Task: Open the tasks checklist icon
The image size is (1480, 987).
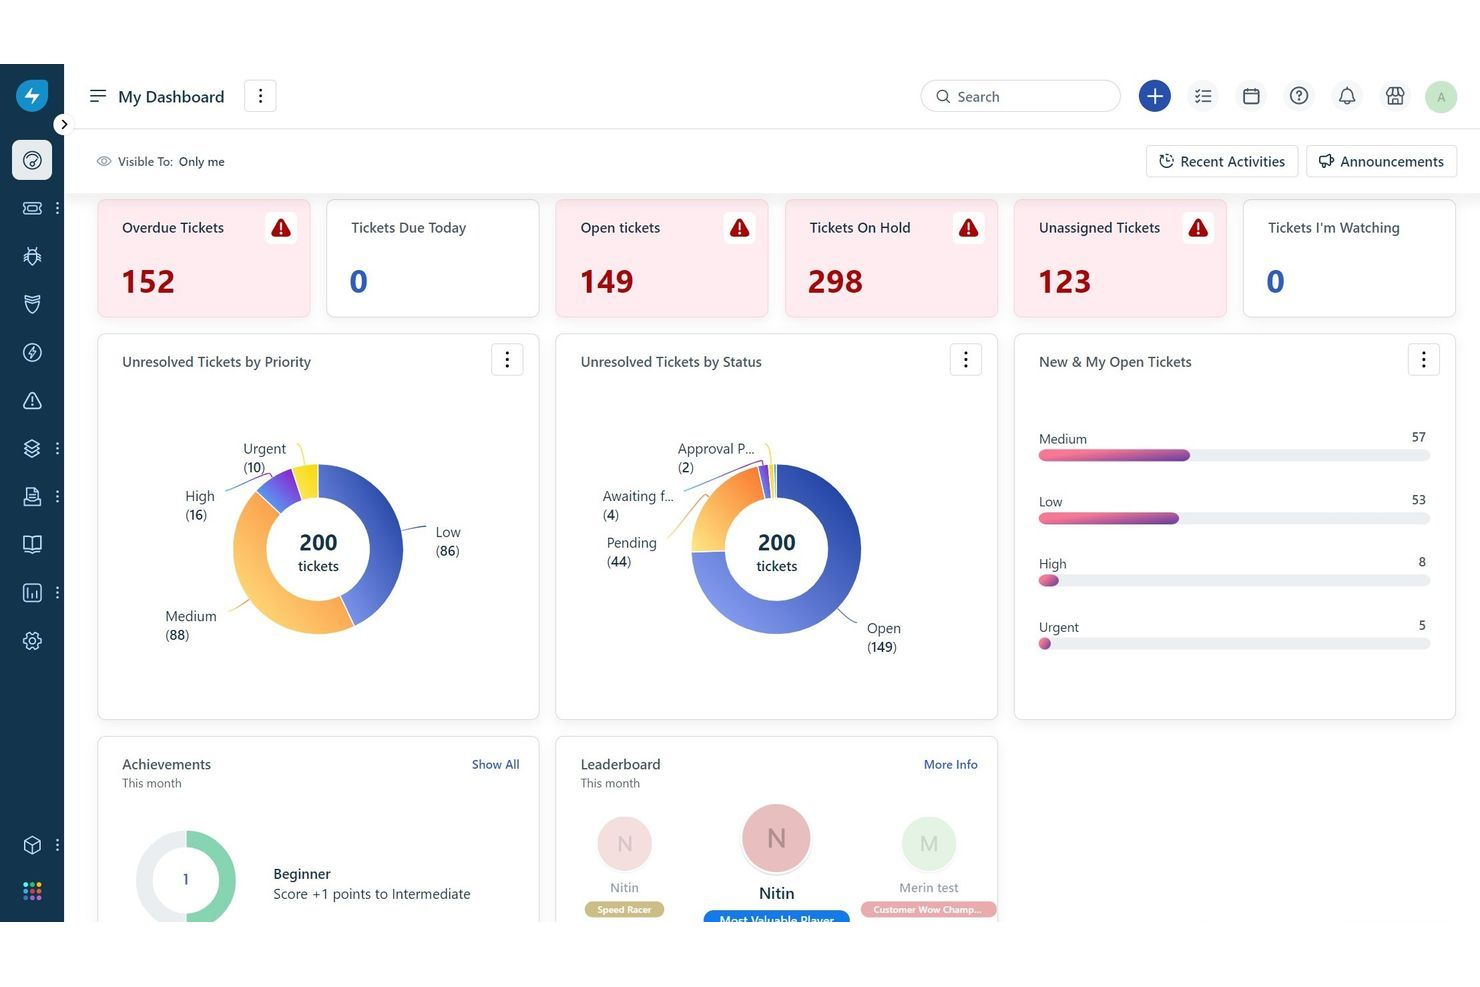Action: click(1203, 96)
